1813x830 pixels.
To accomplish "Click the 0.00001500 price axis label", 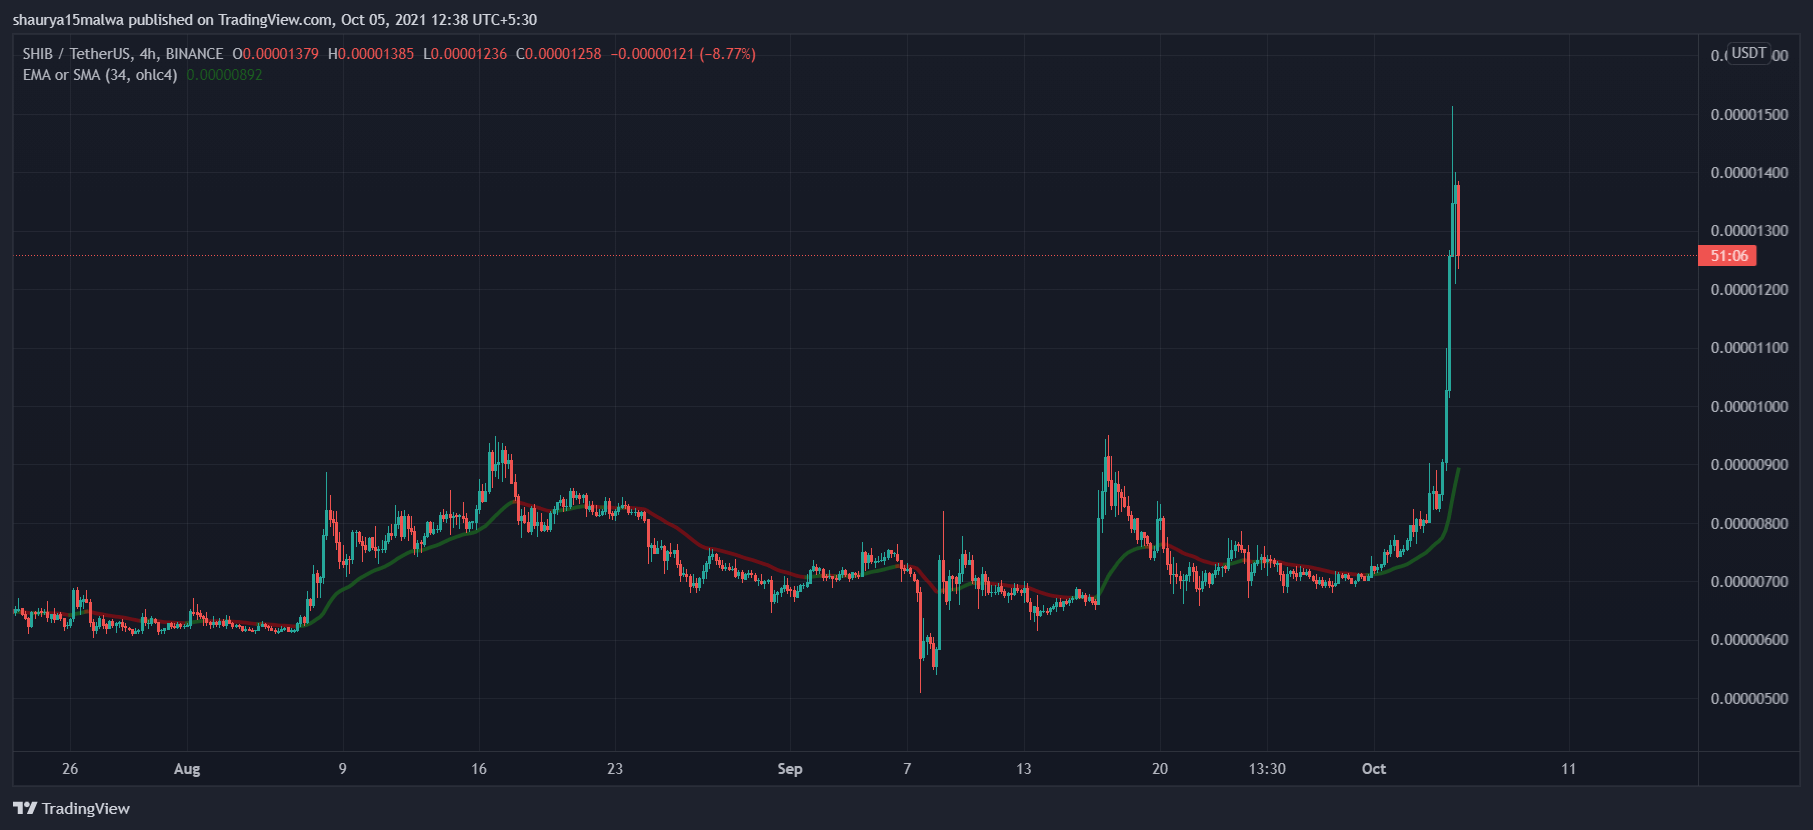I will 1749,115.
